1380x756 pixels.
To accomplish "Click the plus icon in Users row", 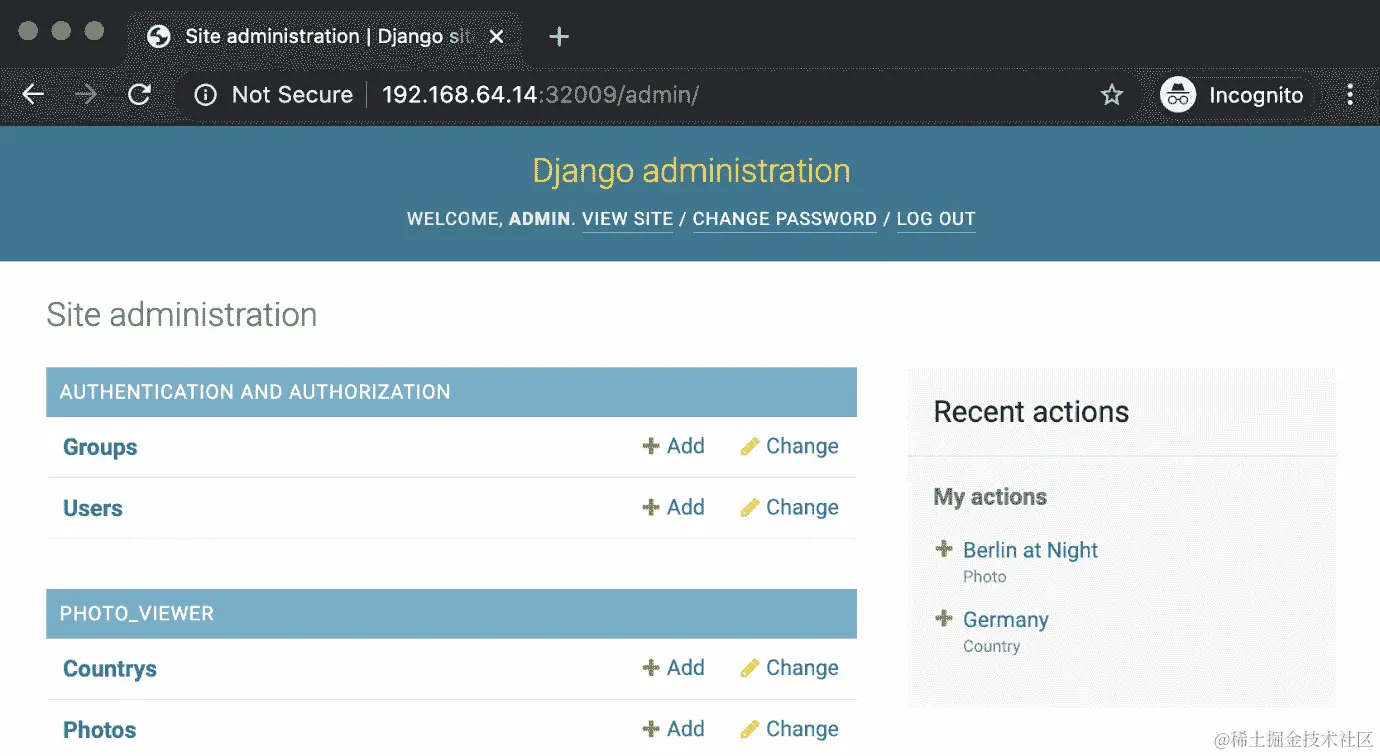I will pos(650,507).
